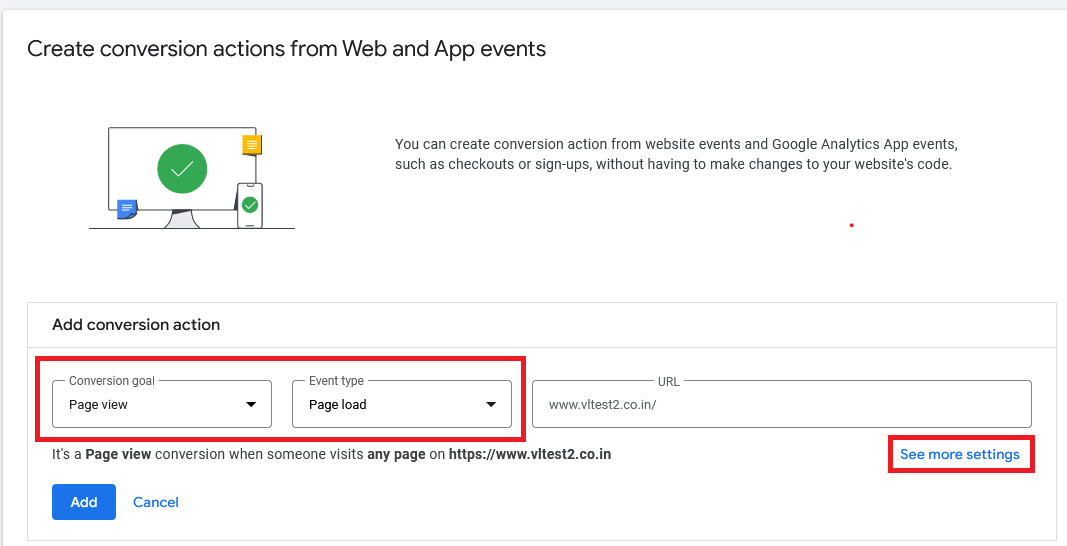Expand the Conversion goal dropdown arrow
The image size is (1067, 546).
[x=251, y=405]
